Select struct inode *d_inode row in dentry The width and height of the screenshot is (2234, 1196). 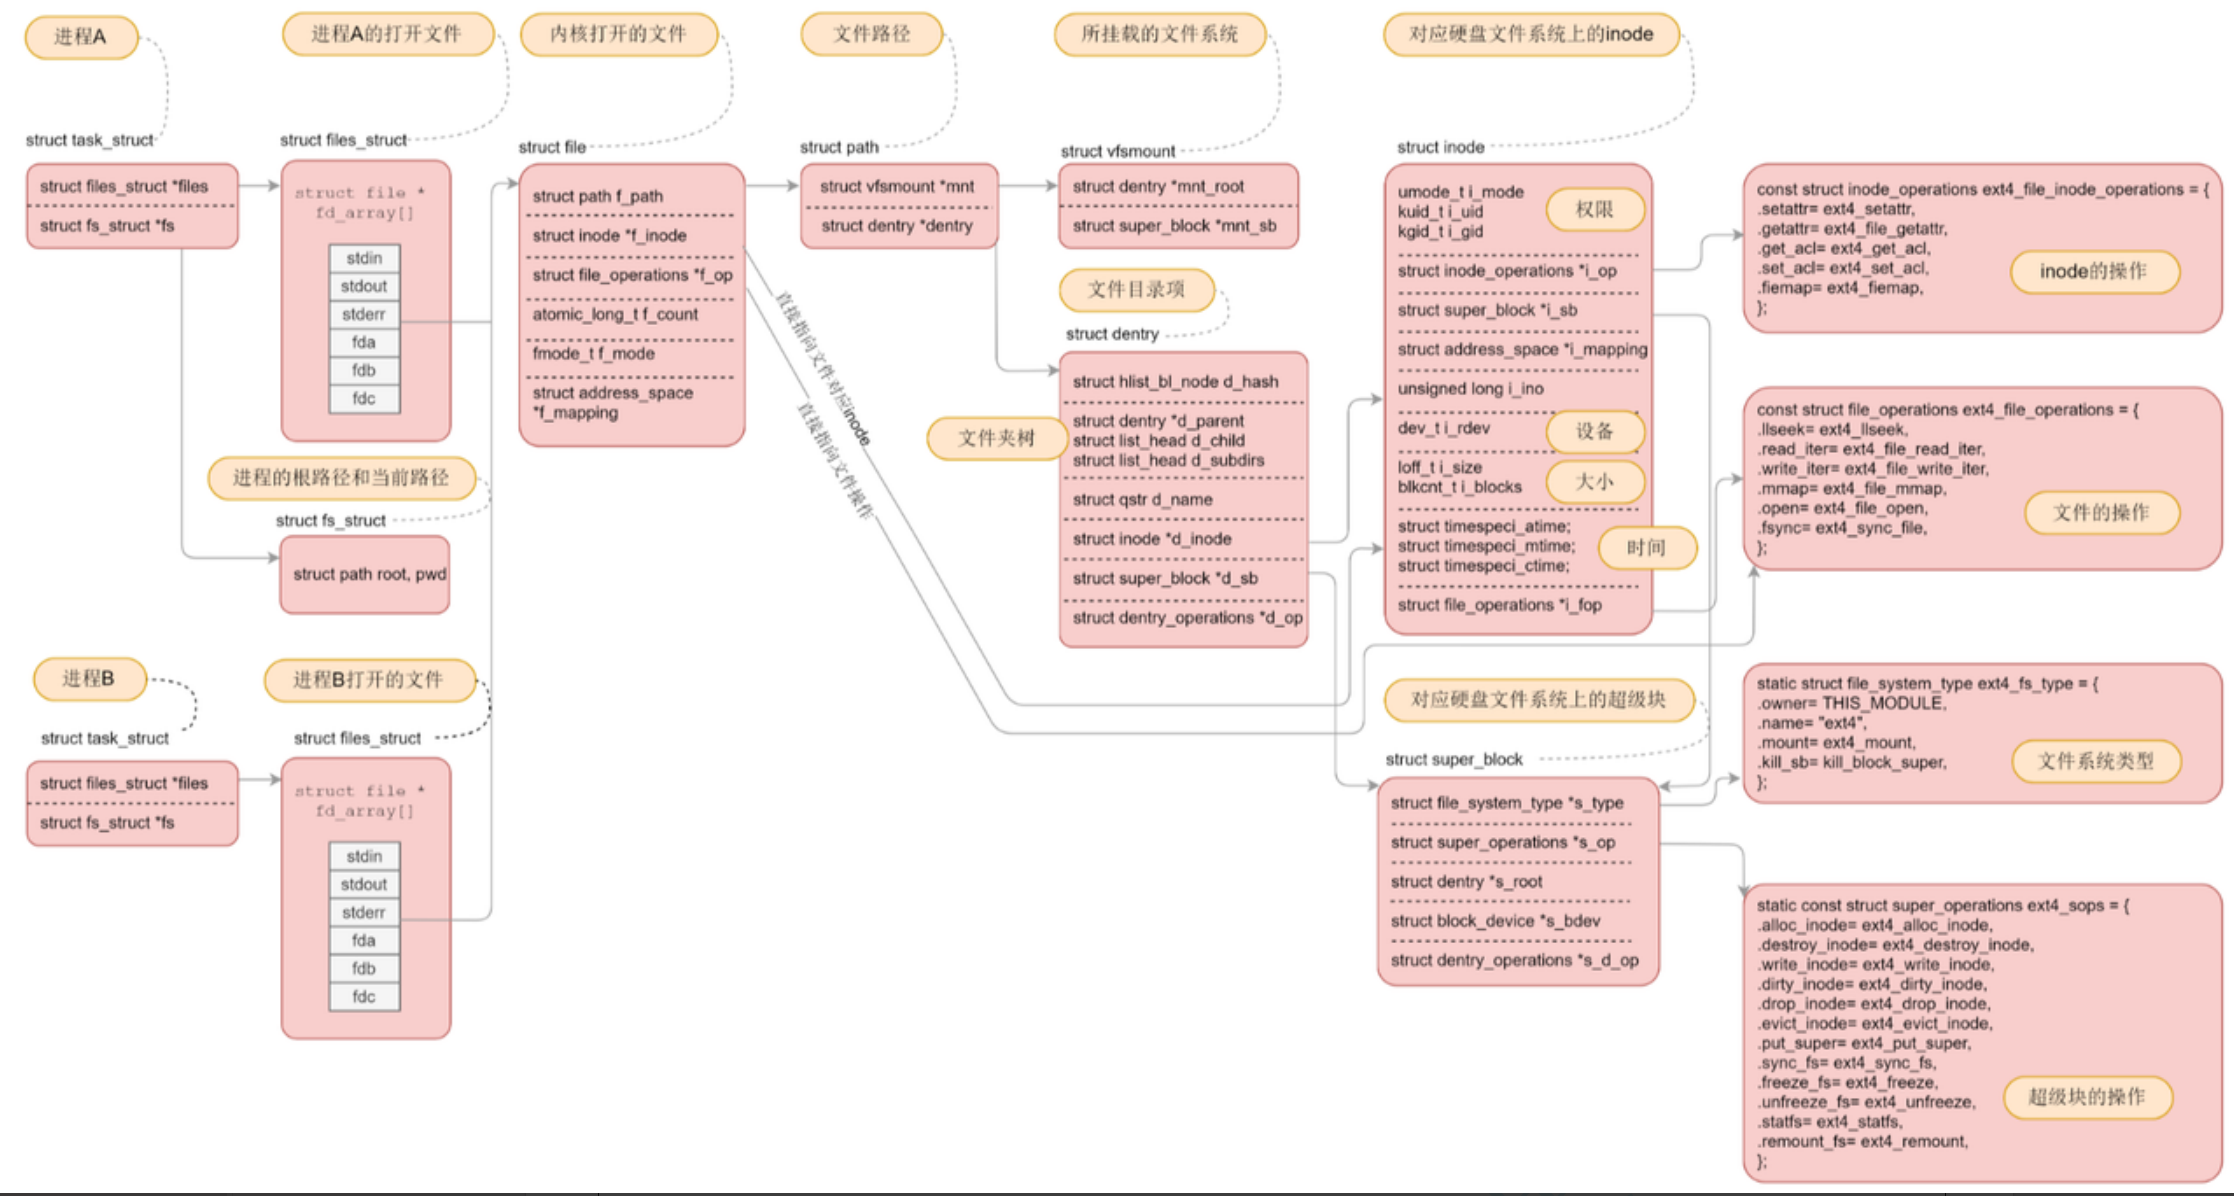click(1152, 539)
